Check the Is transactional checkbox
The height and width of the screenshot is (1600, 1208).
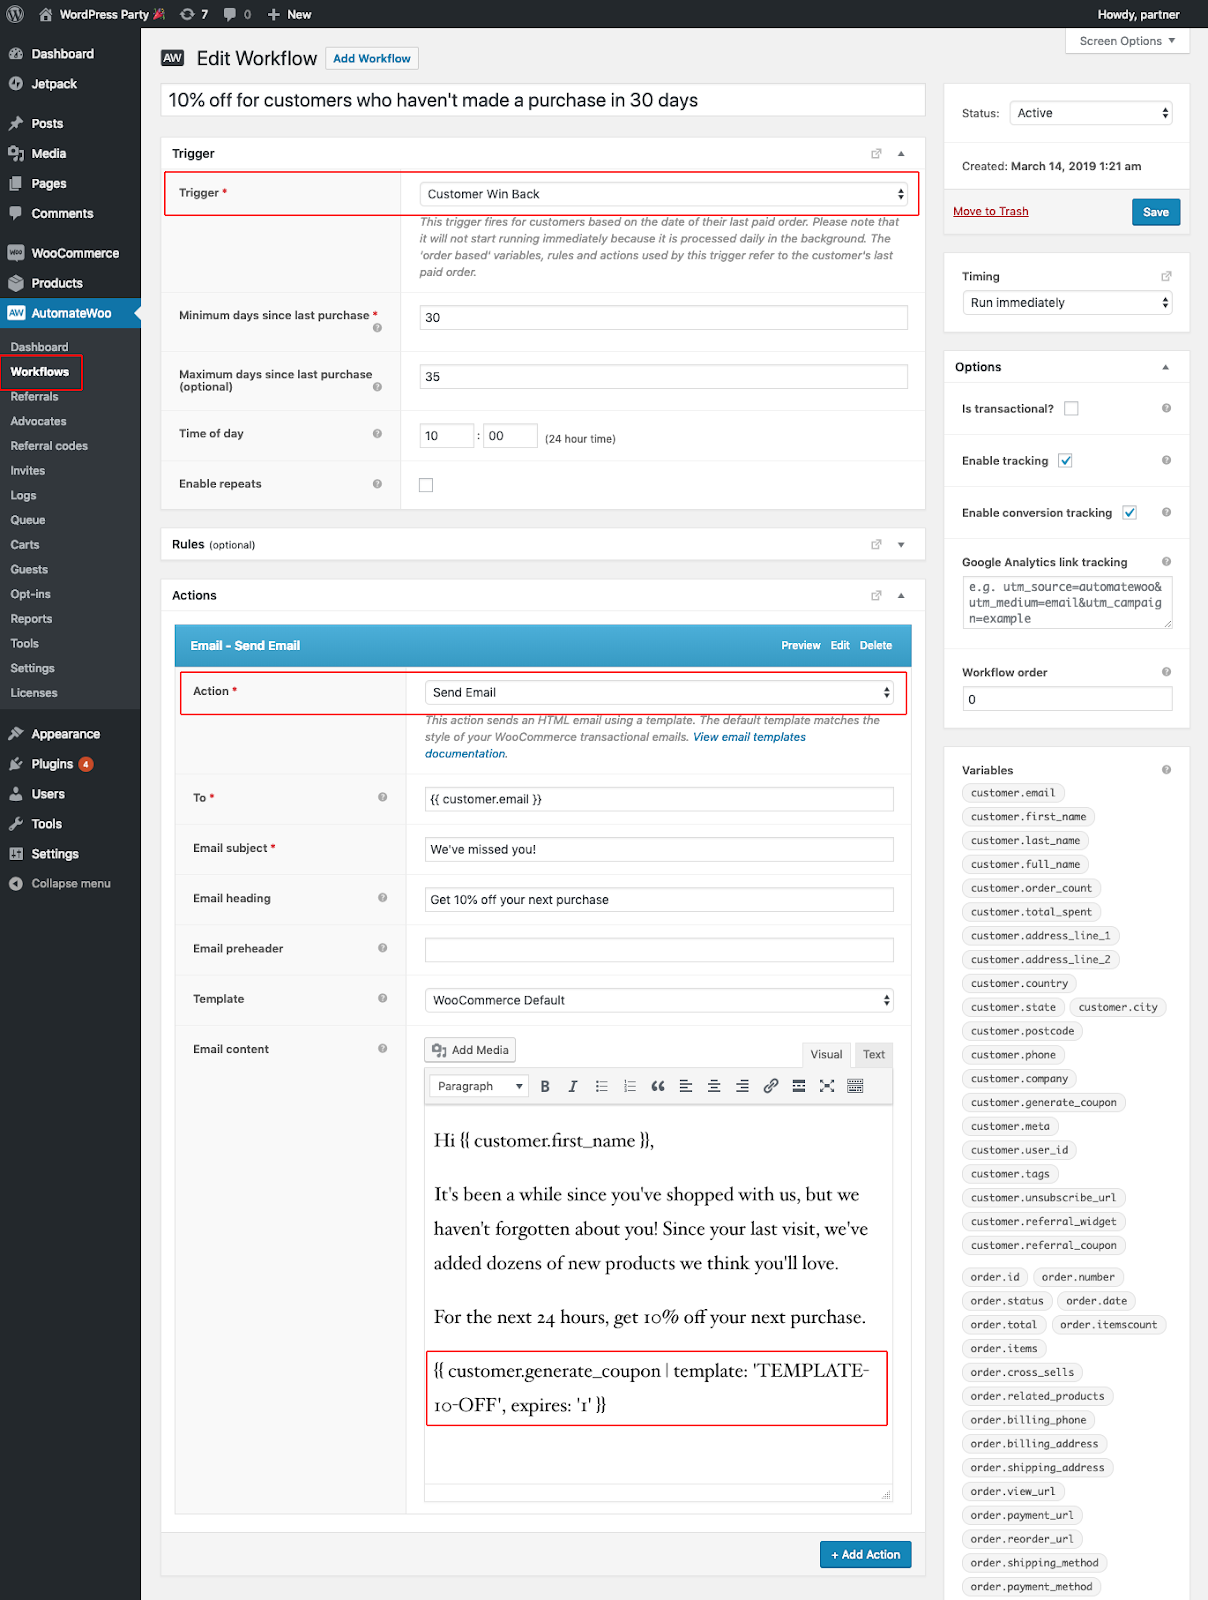coord(1071,408)
